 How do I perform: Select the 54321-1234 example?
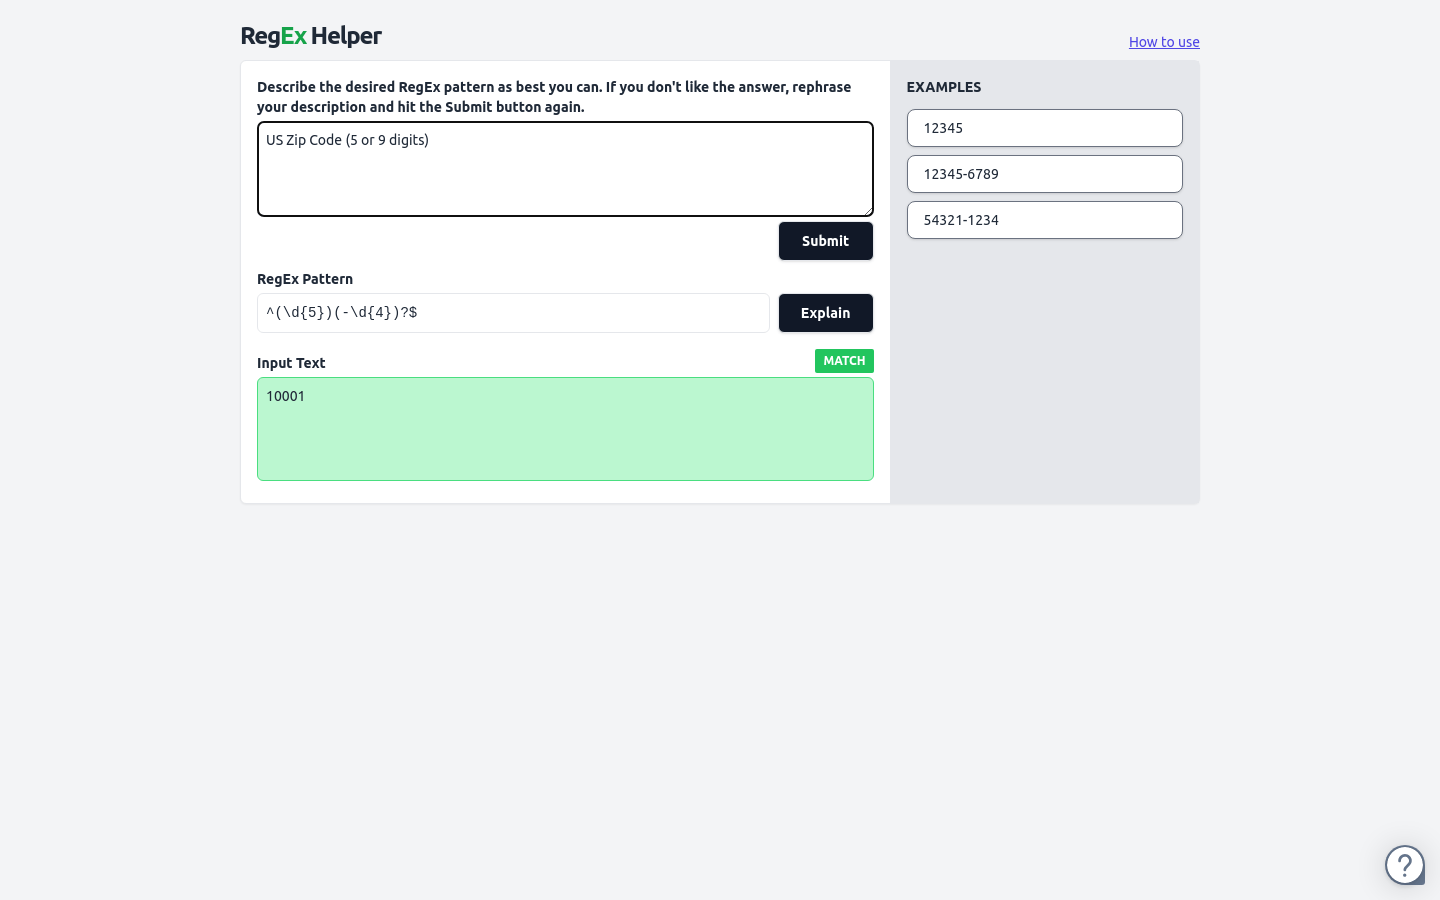(x=1045, y=220)
